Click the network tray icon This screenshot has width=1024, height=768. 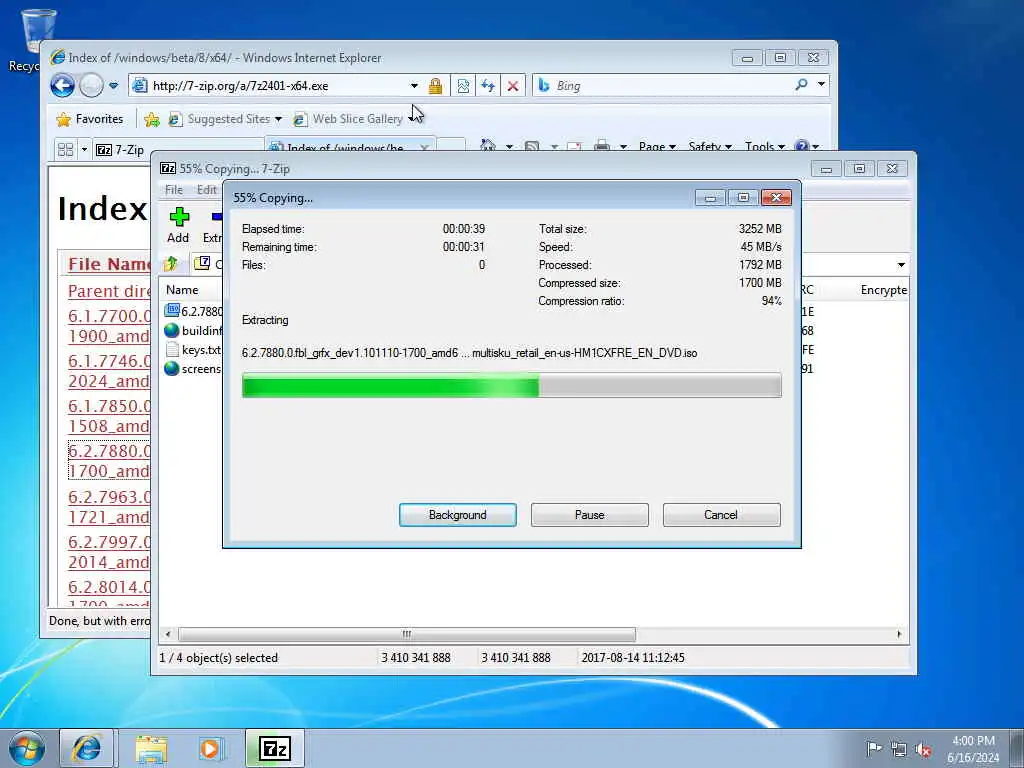pyautogui.click(x=899, y=749)
